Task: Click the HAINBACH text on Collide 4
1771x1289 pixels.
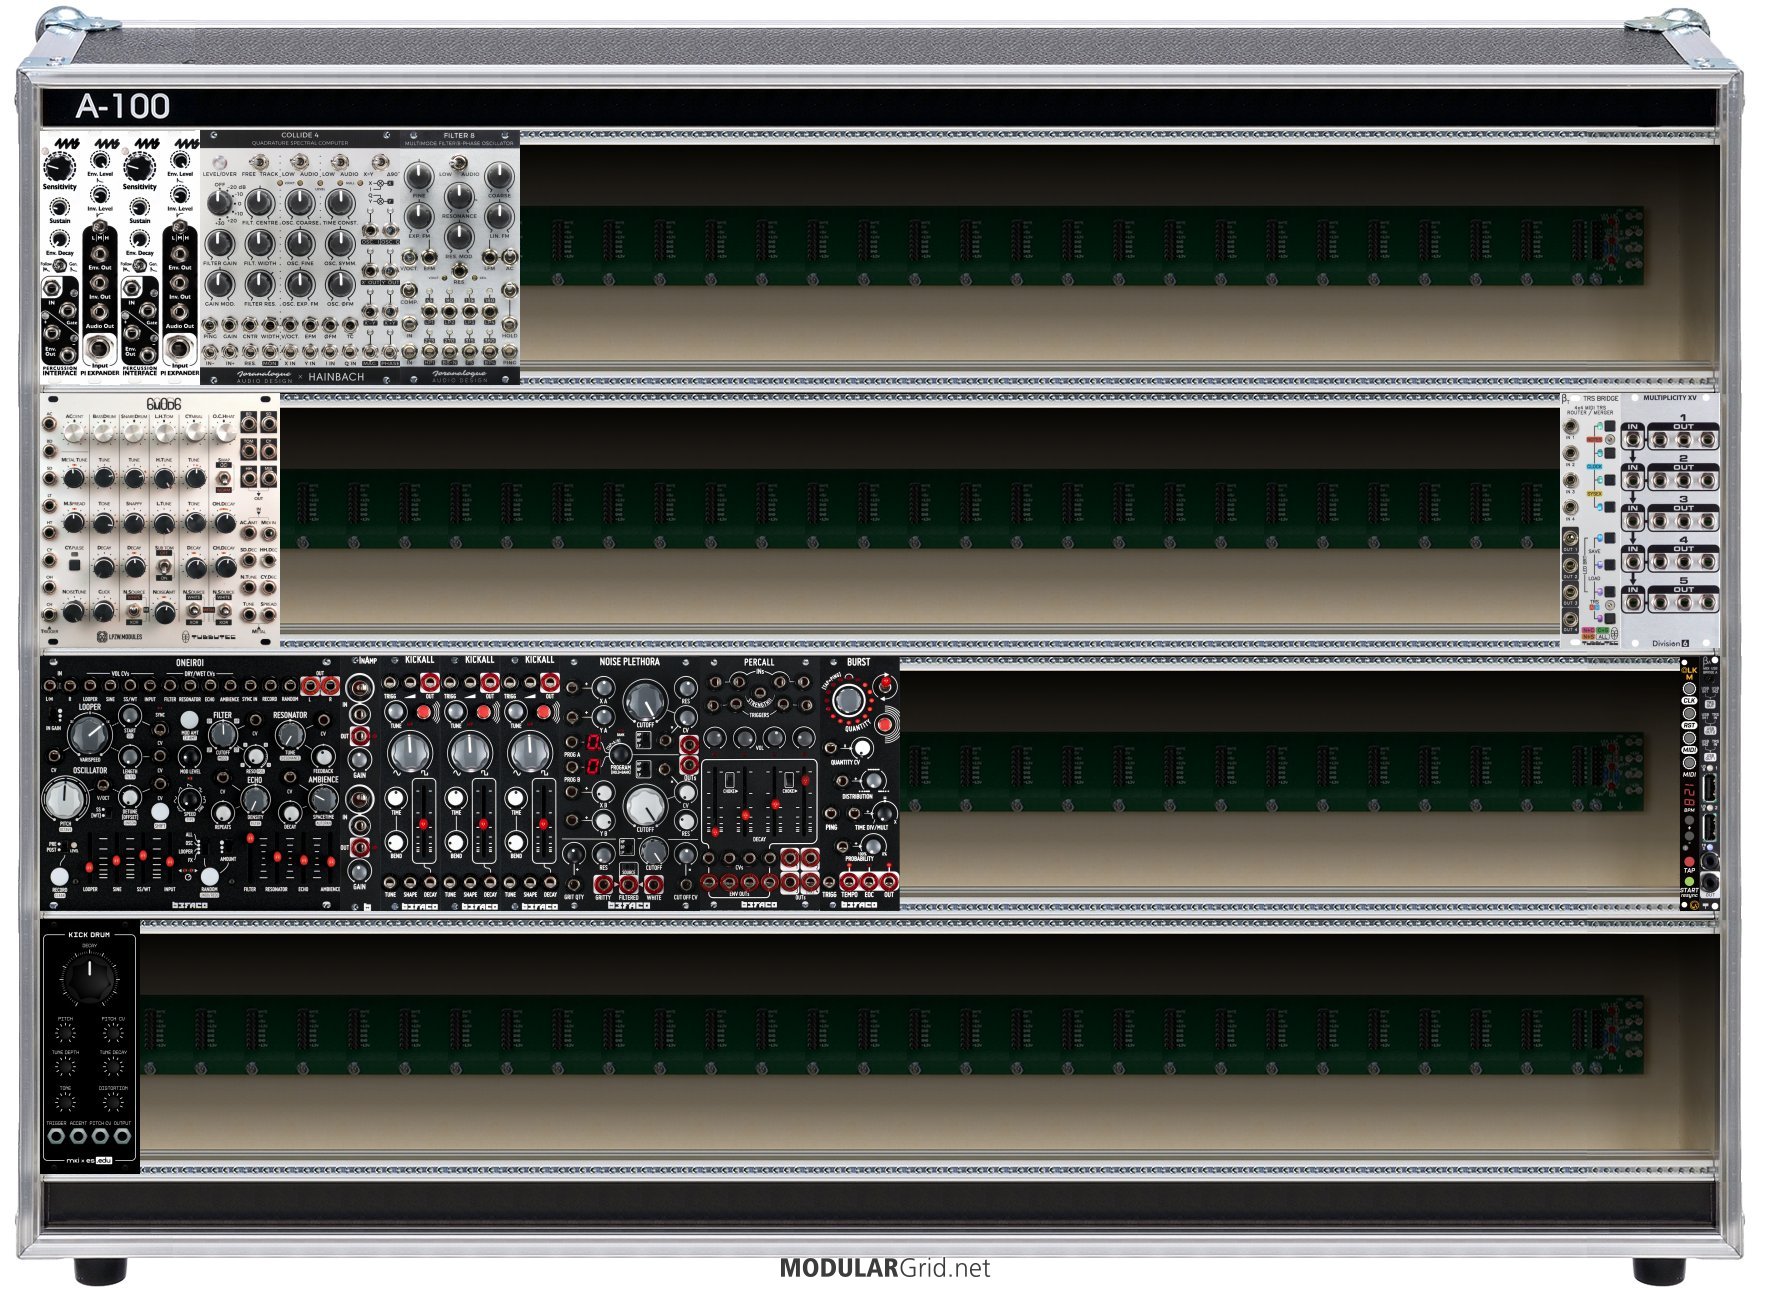Action: click(x=336, y=377)
